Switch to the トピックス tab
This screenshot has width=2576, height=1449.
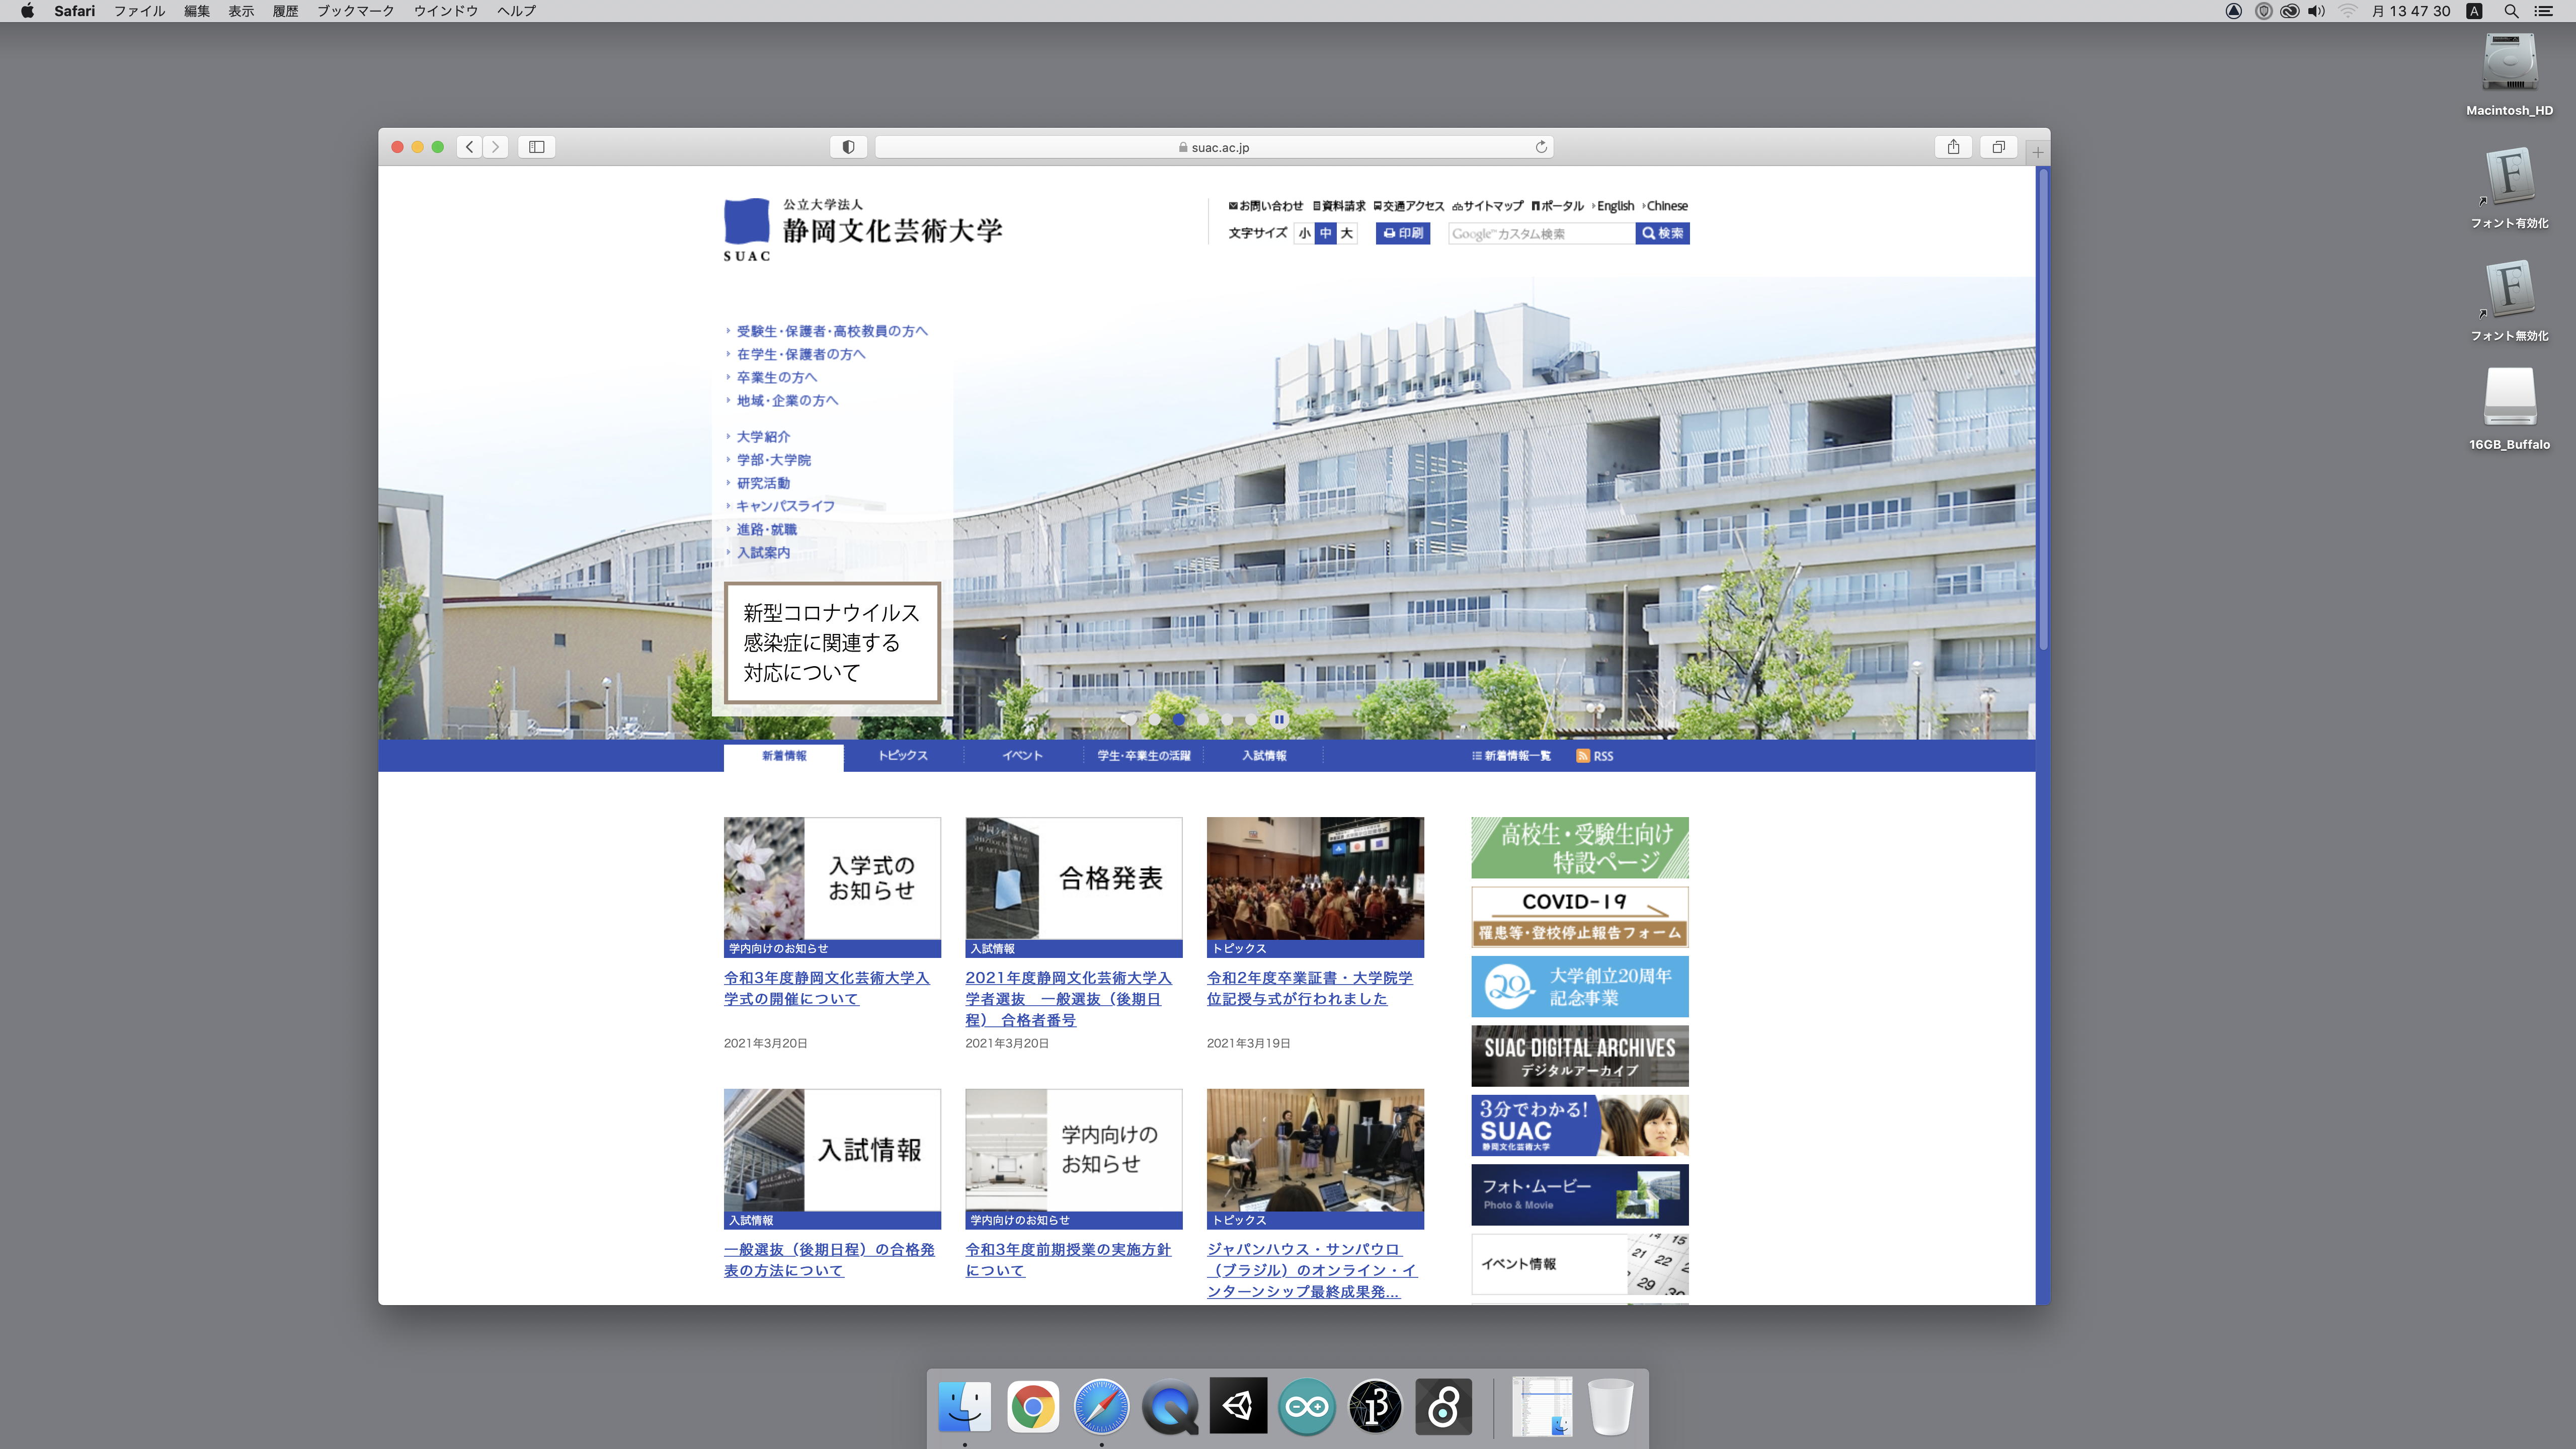[903, 756]
